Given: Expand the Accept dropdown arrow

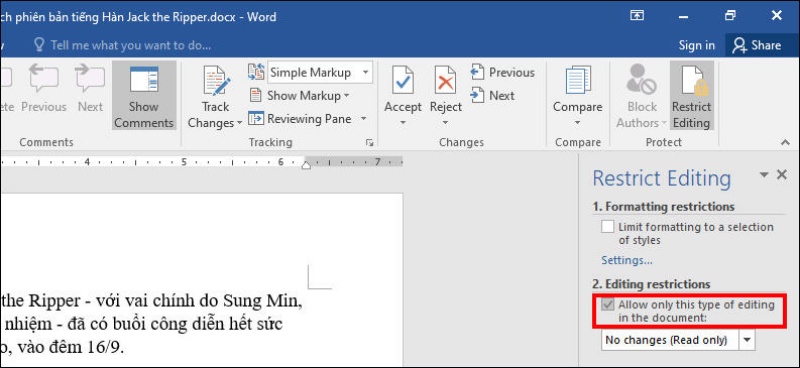Looking at the screenshot, I should point(403,123).
